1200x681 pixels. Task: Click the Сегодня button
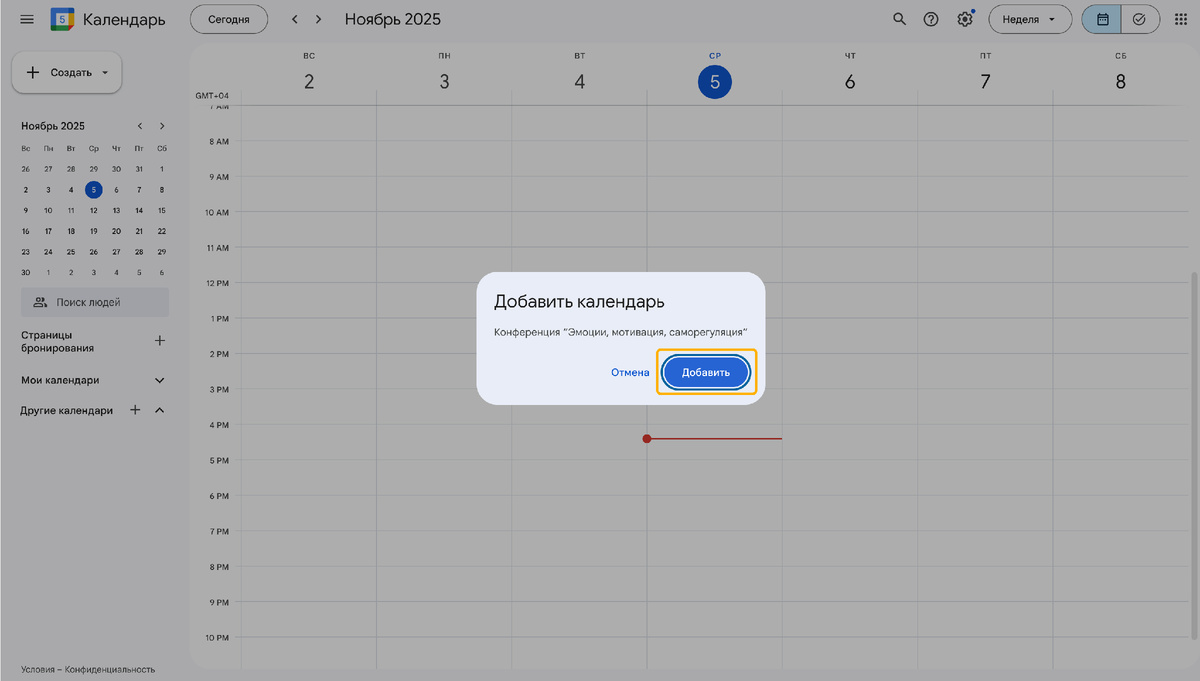point(229,19)
